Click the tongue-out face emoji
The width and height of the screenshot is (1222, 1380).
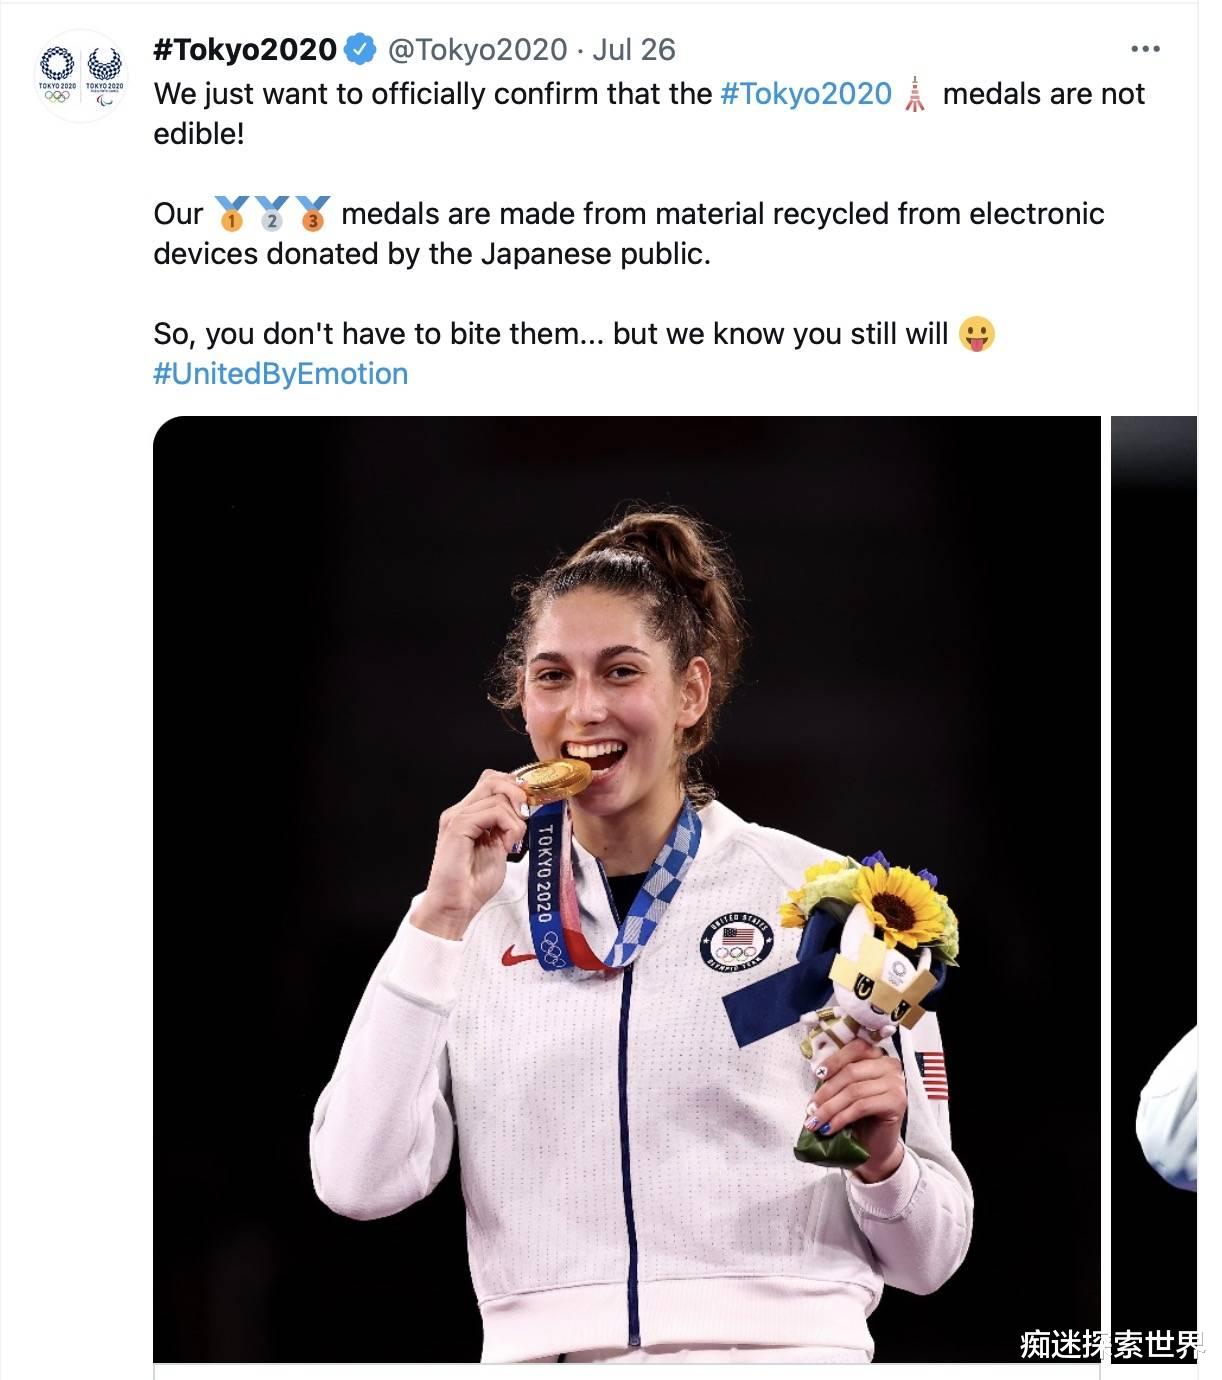click(x=977, y=334)
